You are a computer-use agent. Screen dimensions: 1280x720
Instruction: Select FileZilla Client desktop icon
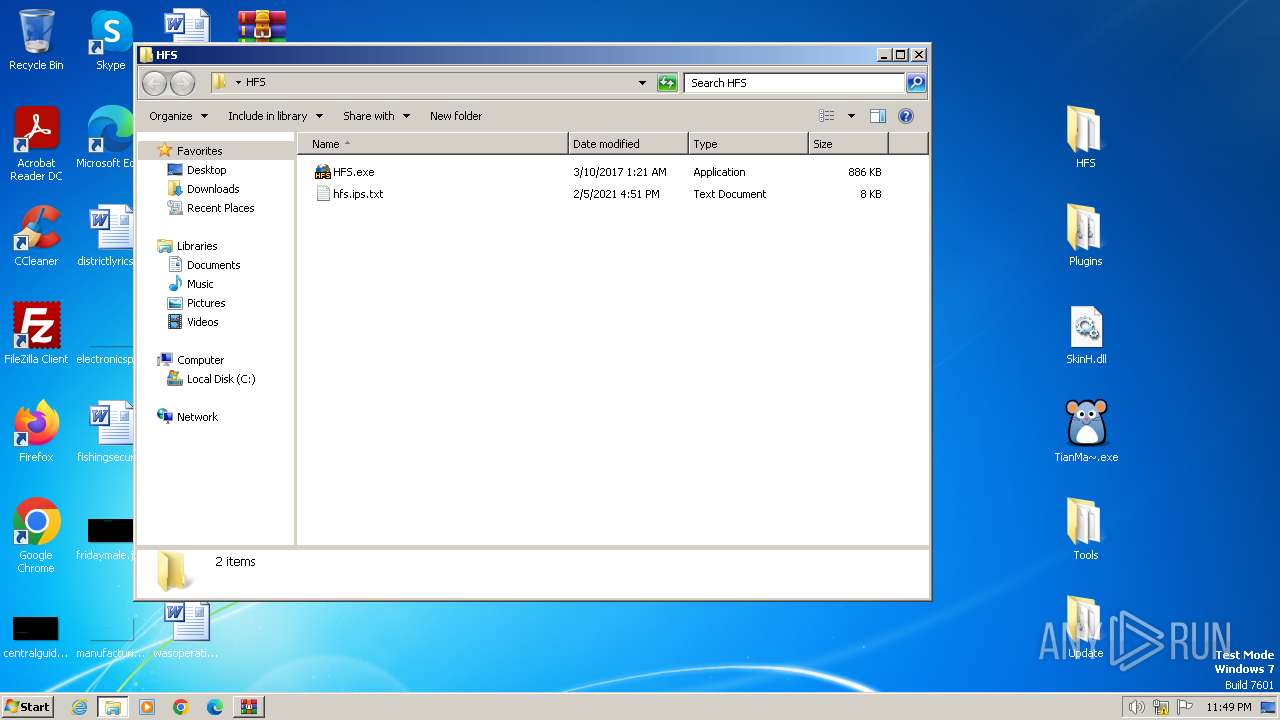point(36,334)
